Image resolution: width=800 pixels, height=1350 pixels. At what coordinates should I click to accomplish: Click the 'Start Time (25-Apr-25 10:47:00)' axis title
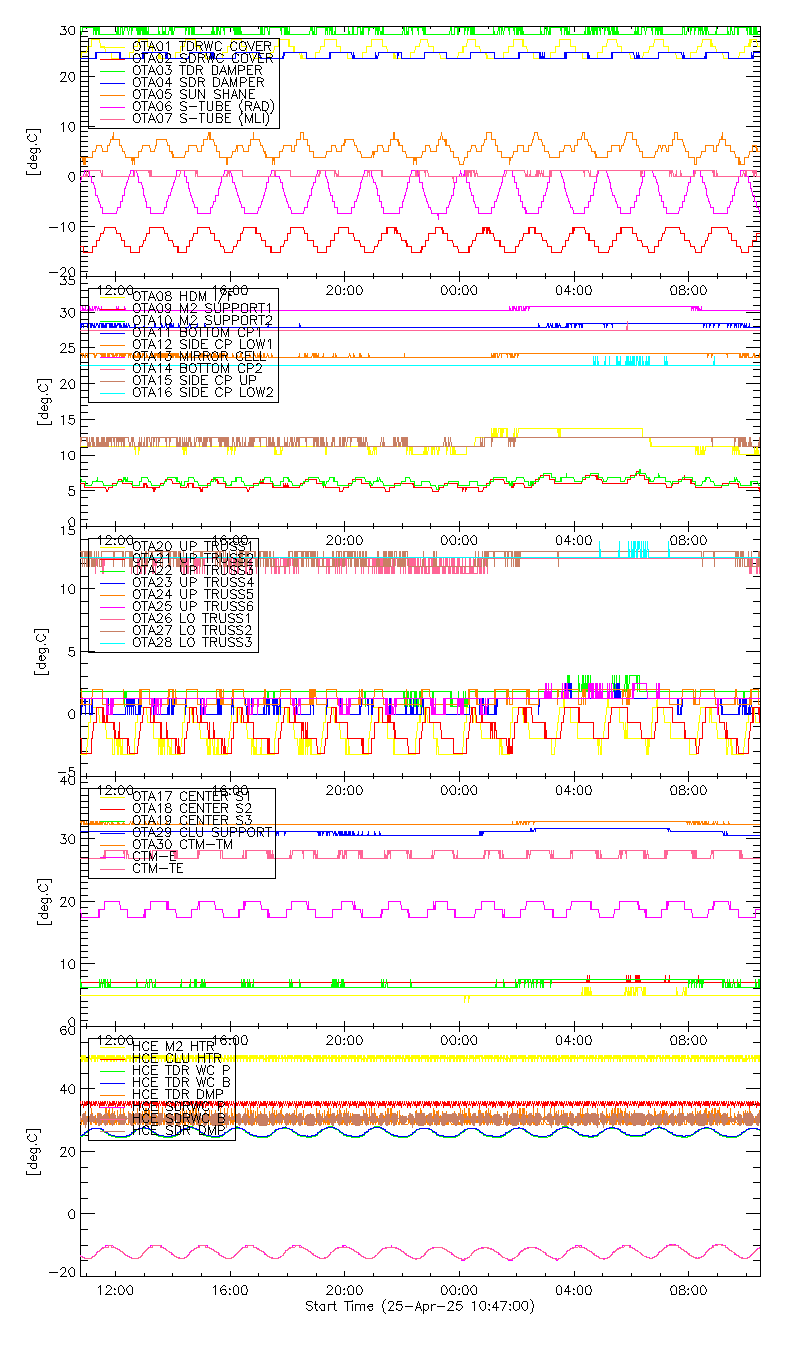click(x=420, y=1306)
